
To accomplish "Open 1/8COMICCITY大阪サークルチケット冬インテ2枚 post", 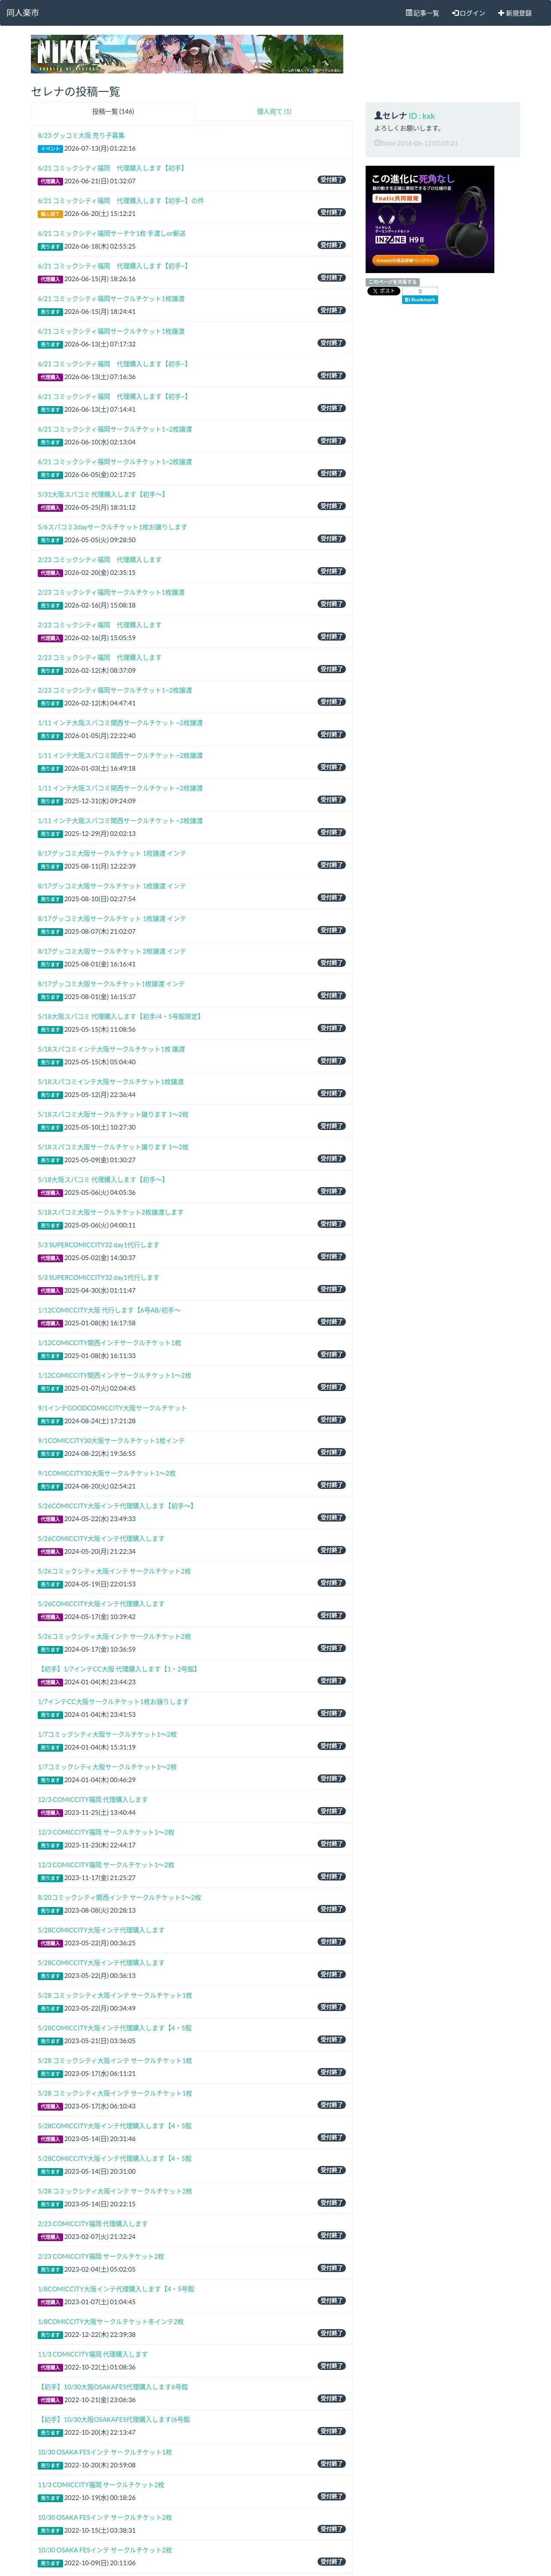I will point(111,2321).
